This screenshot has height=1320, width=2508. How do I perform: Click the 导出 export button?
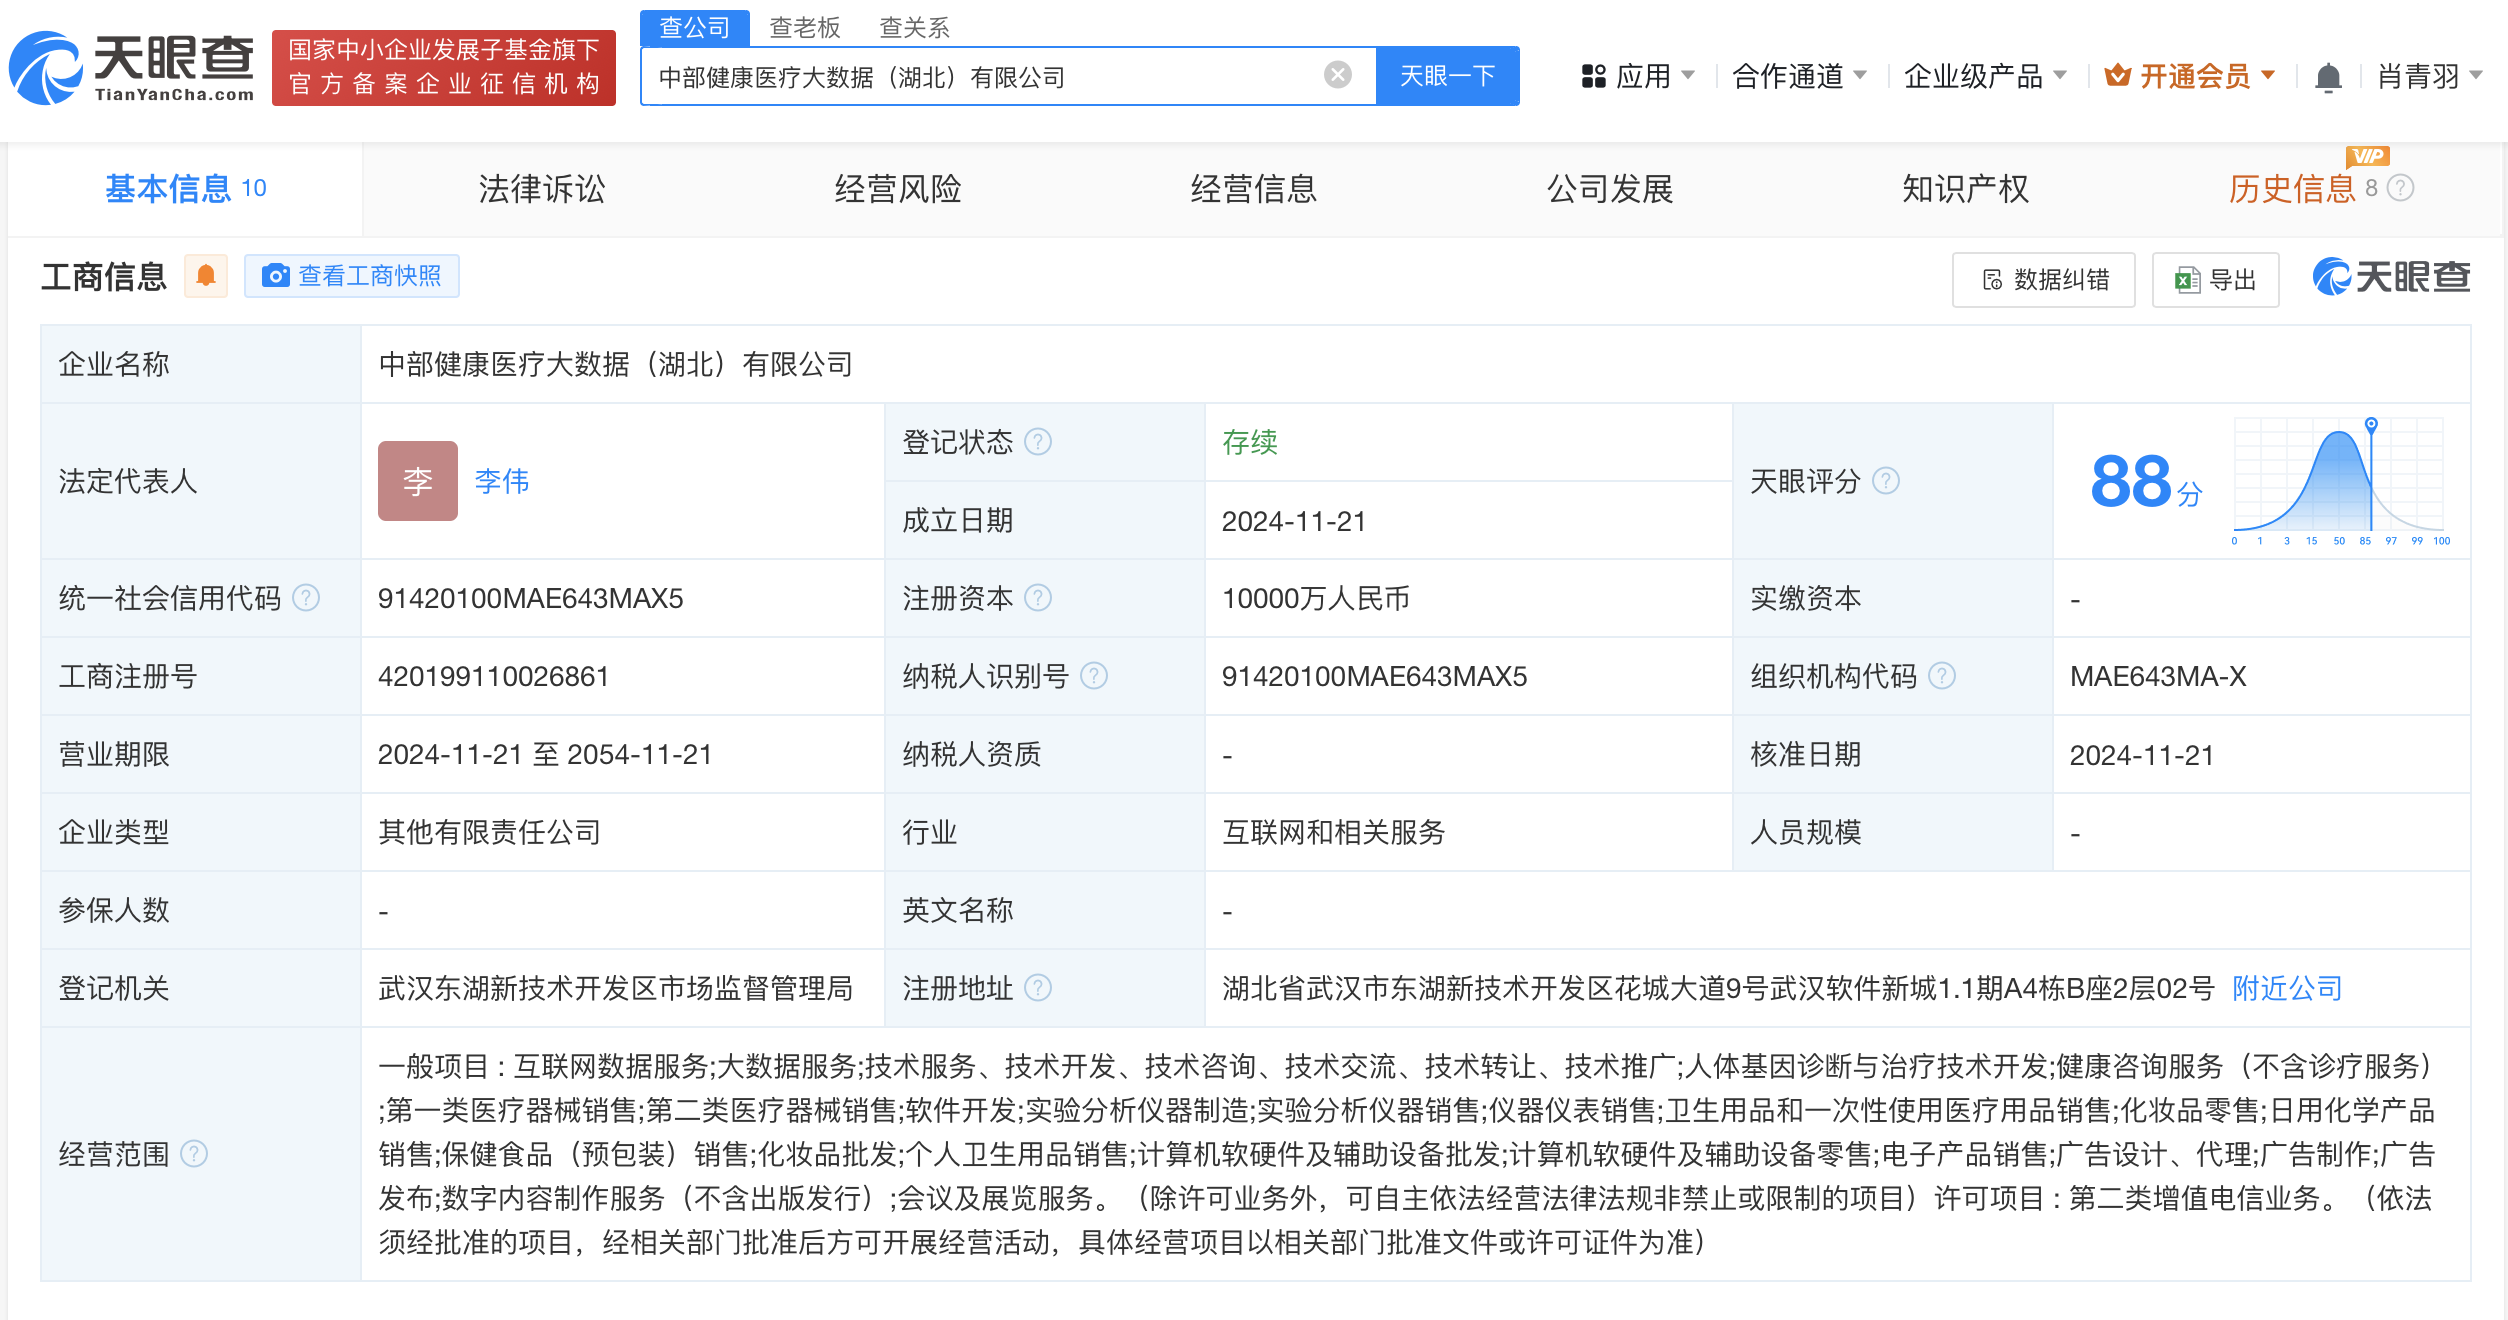[x=2215, y=280]
